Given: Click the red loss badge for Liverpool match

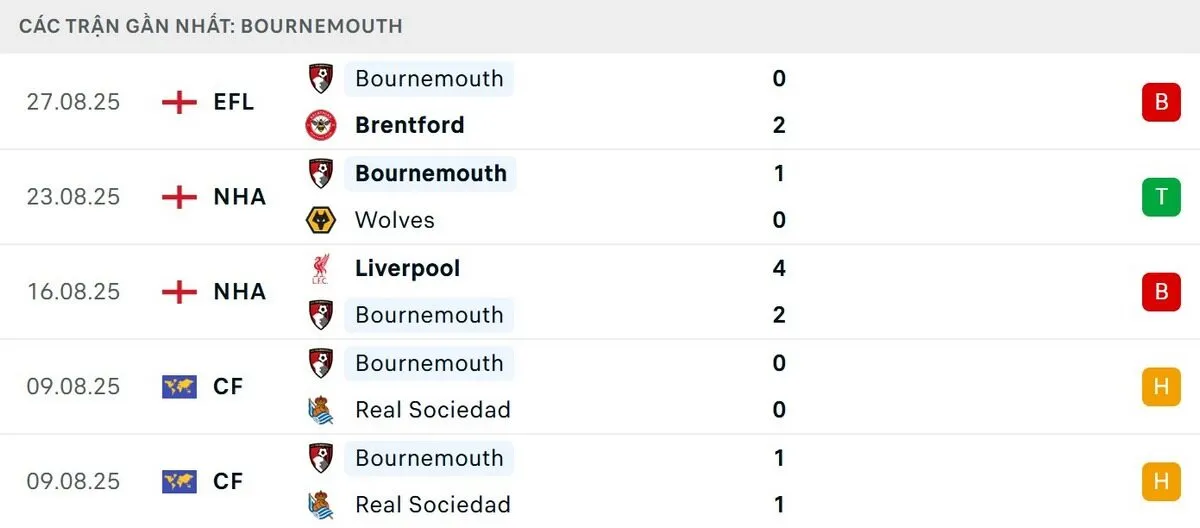Looking at the screenshot, I should 1161,291.
